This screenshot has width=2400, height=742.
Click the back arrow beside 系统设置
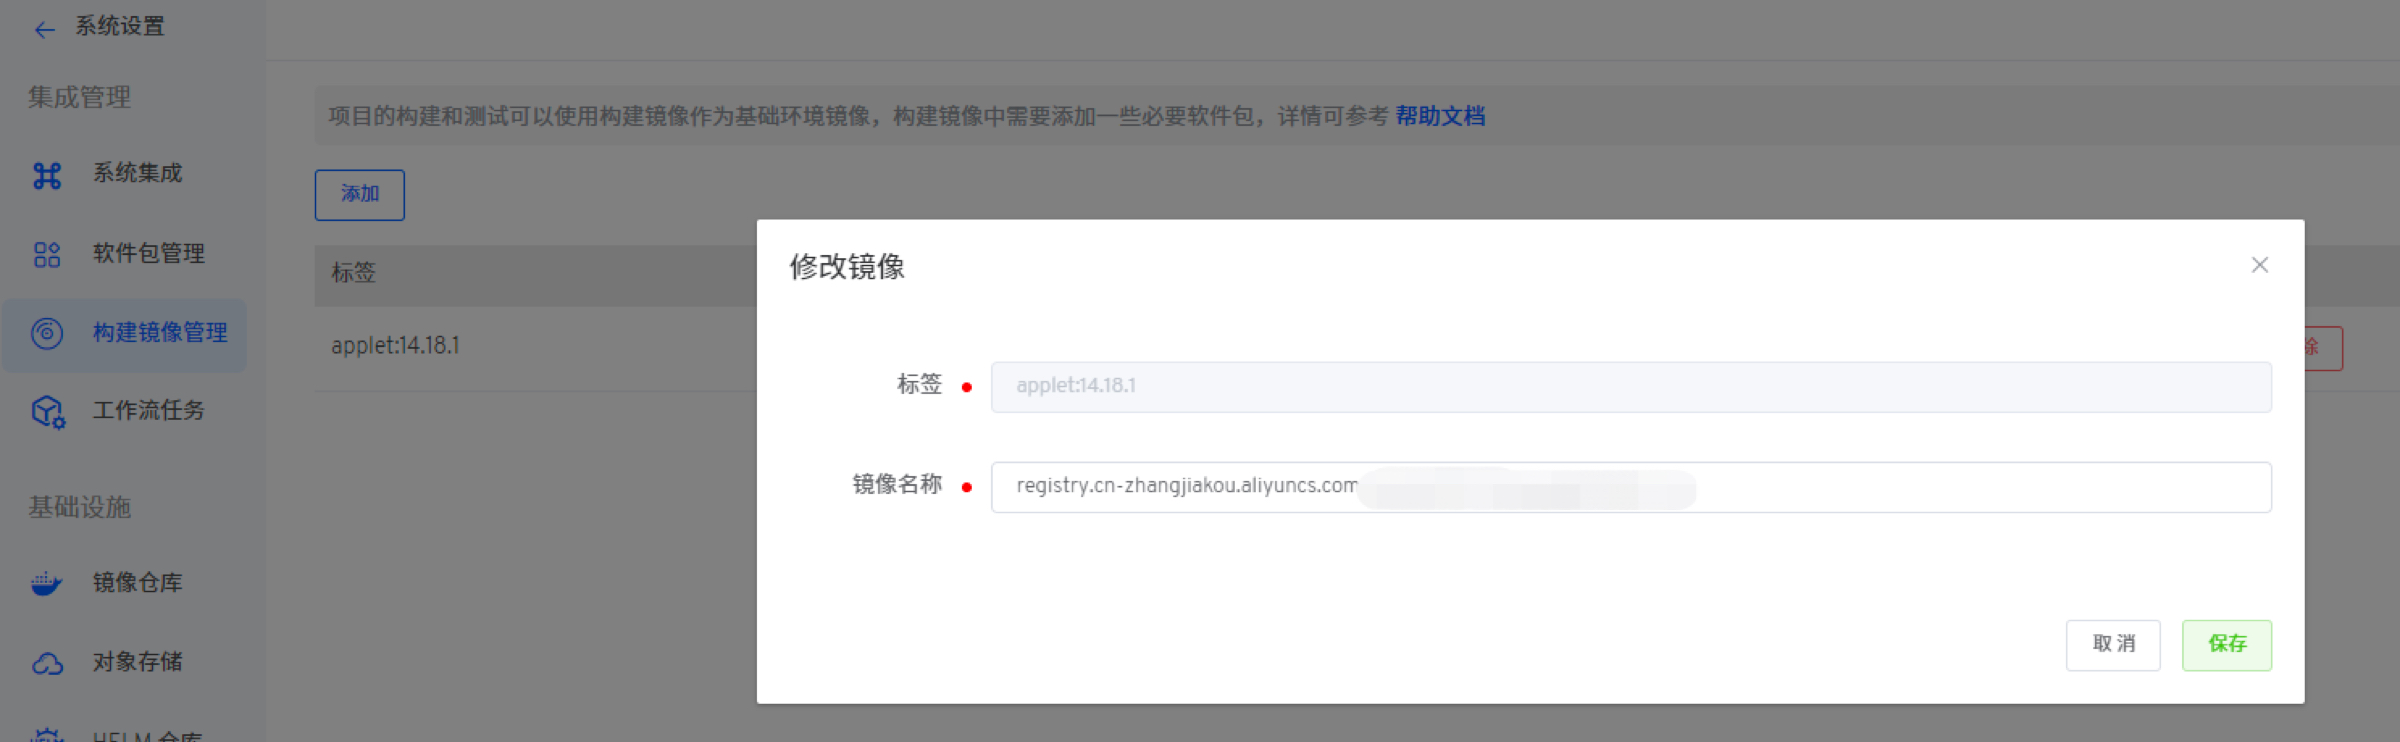[44, 29]
